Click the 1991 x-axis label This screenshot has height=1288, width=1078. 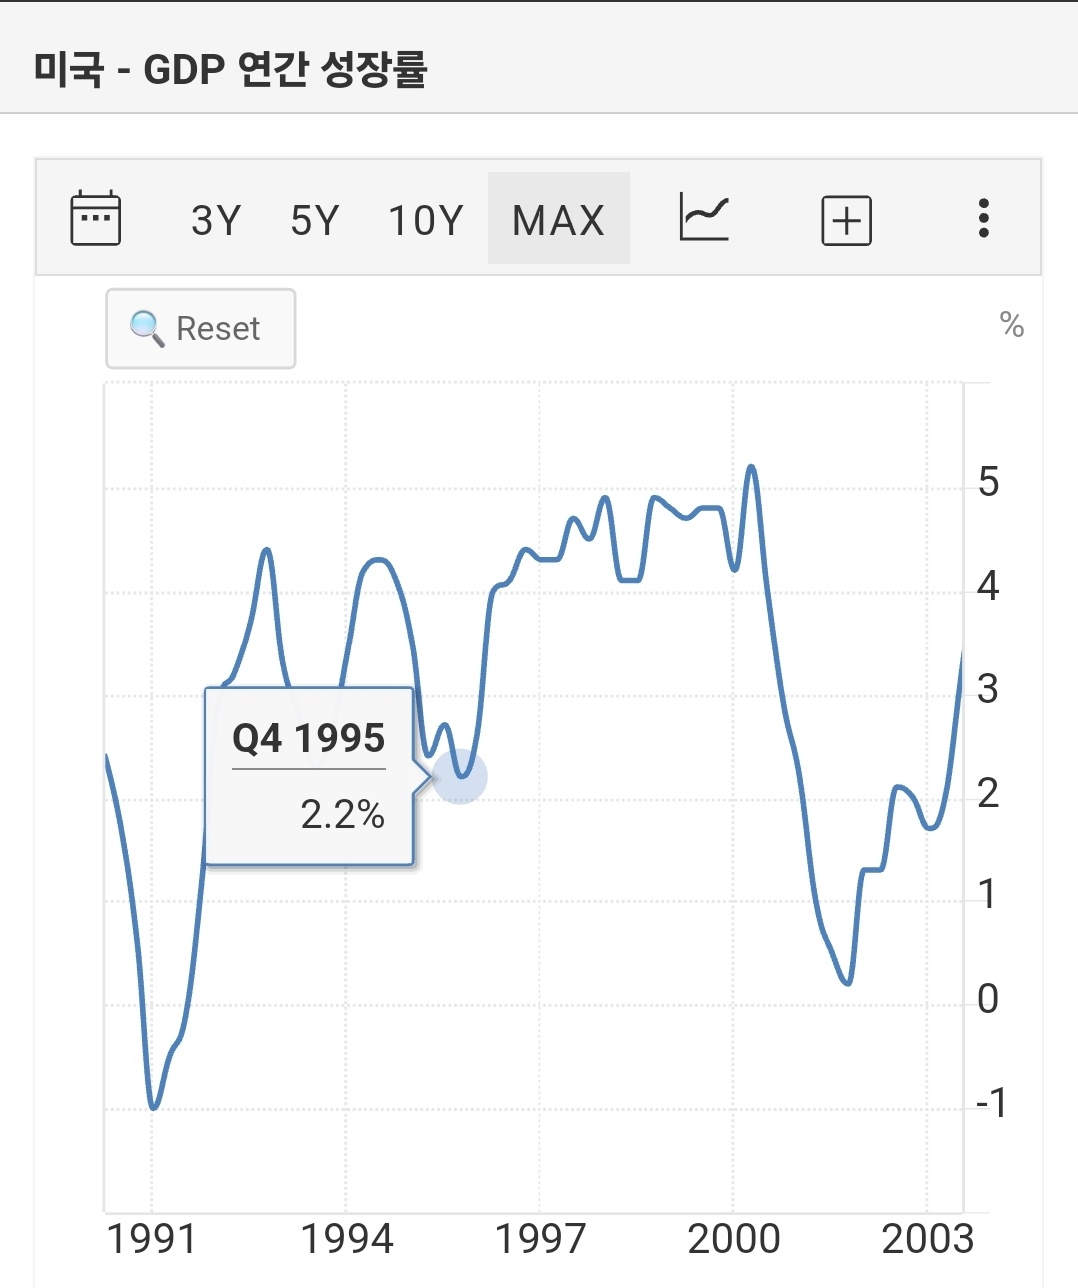pos(151,1239)
